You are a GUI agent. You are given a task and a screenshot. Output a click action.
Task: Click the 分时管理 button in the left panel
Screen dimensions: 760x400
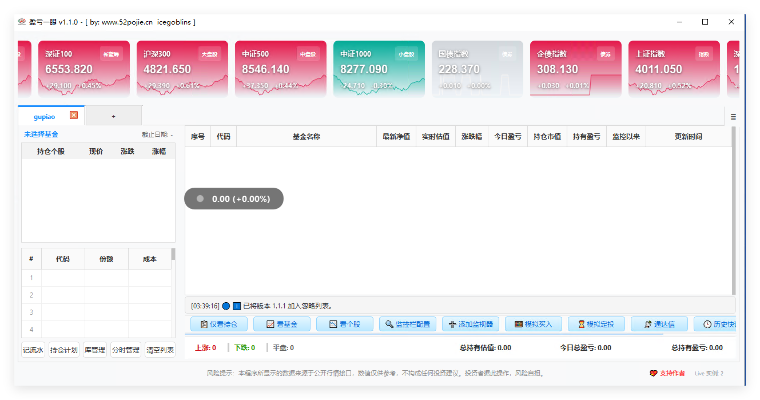[126, 350]
